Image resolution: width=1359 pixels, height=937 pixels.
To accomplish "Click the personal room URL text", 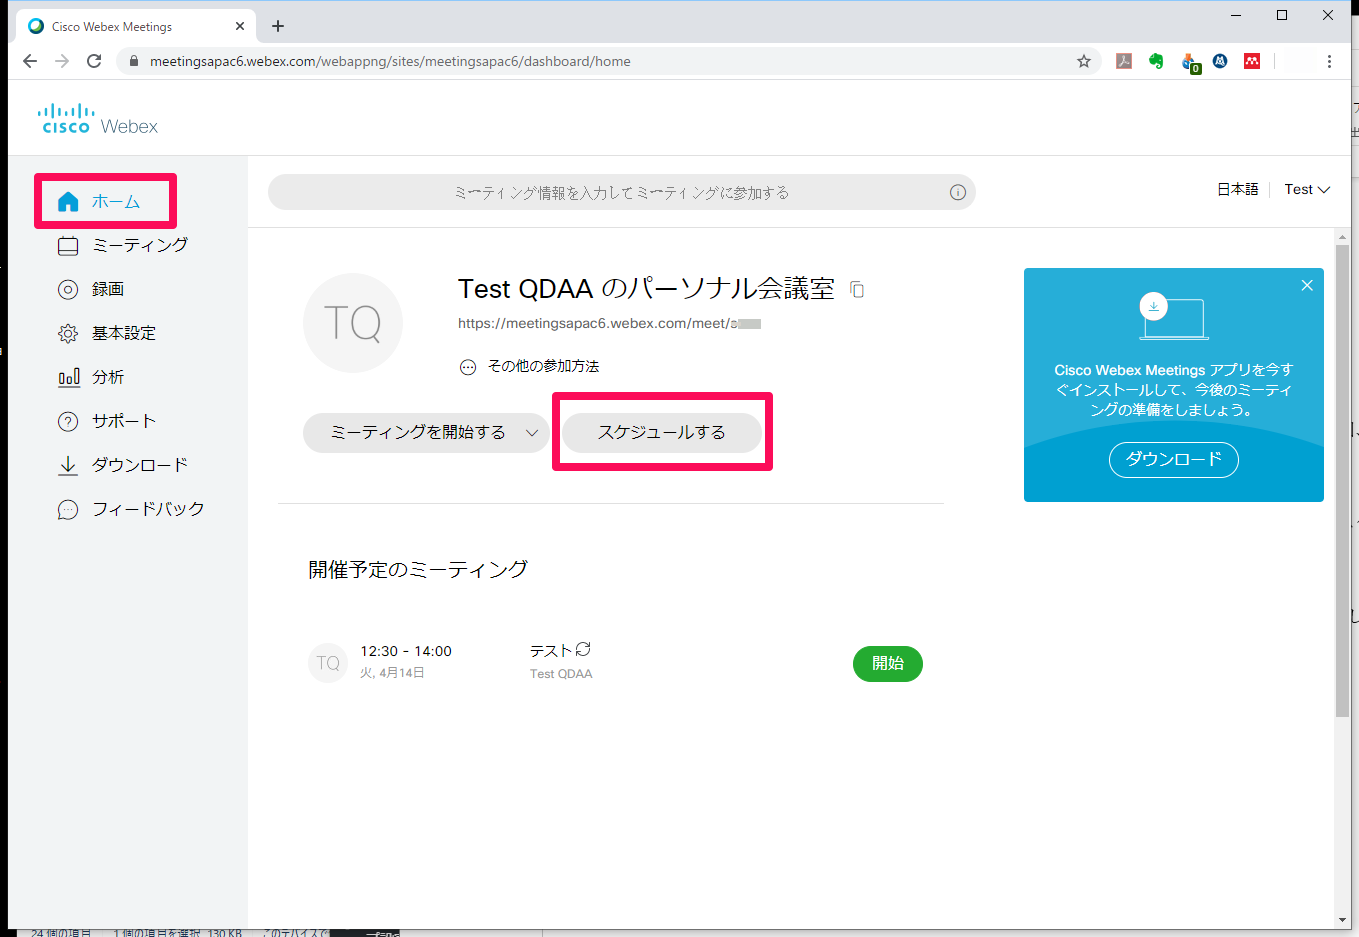I will pos(610,323).
